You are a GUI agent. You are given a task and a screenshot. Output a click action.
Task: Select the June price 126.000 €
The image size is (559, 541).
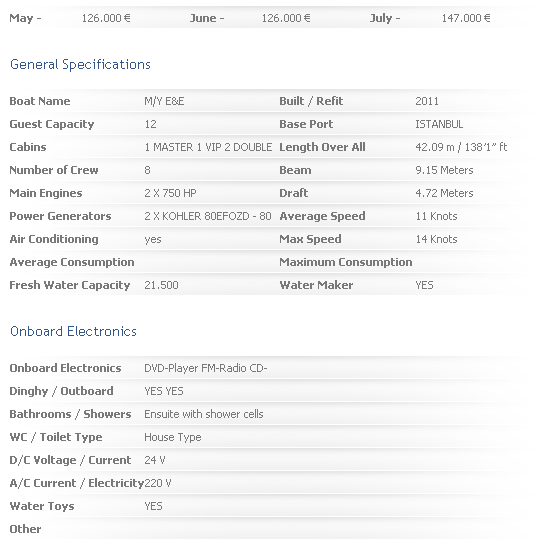point(286,18)
